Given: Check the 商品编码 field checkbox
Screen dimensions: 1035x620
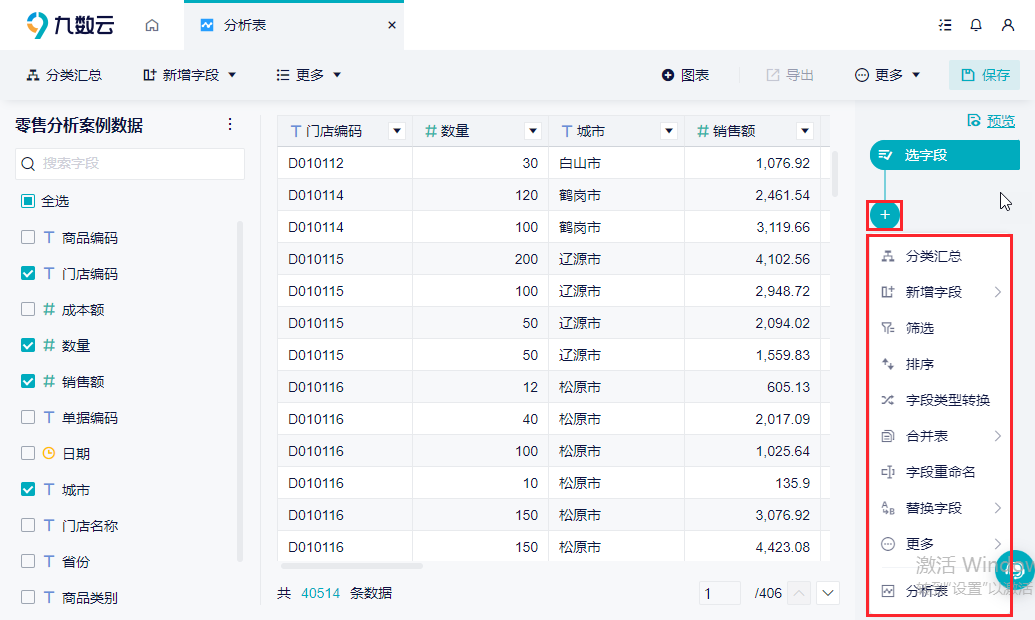Looking at the screenshot, I should 28,237.
